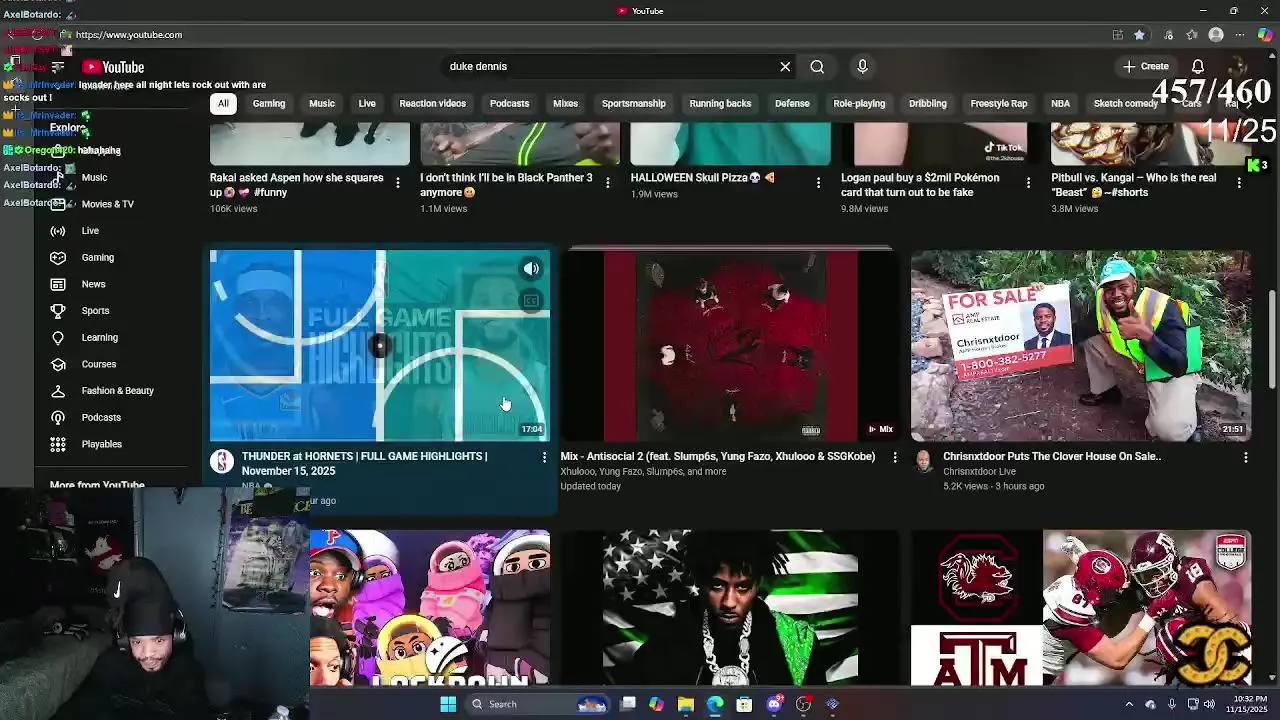This screenshot has height=720, width=1280.
Task: Open the notifications bell
Action: (x=1197, y=66)
